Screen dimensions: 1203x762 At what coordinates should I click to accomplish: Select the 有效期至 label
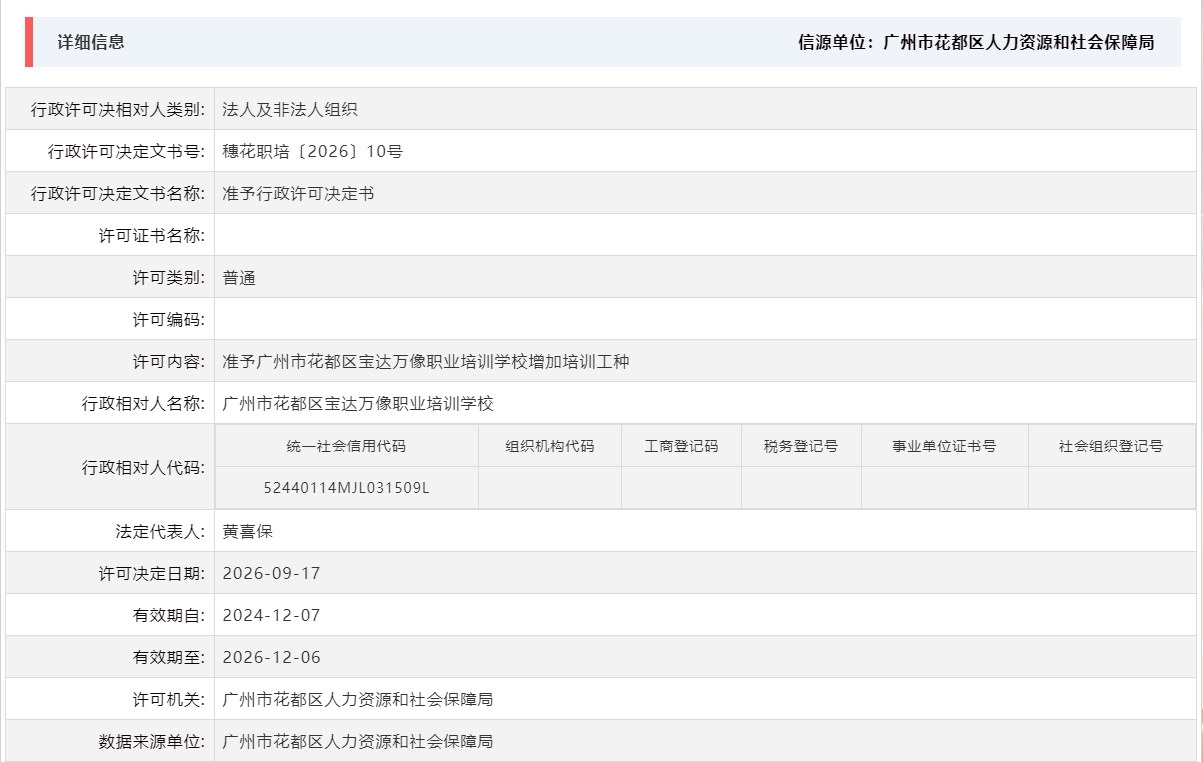coord(168,658)
